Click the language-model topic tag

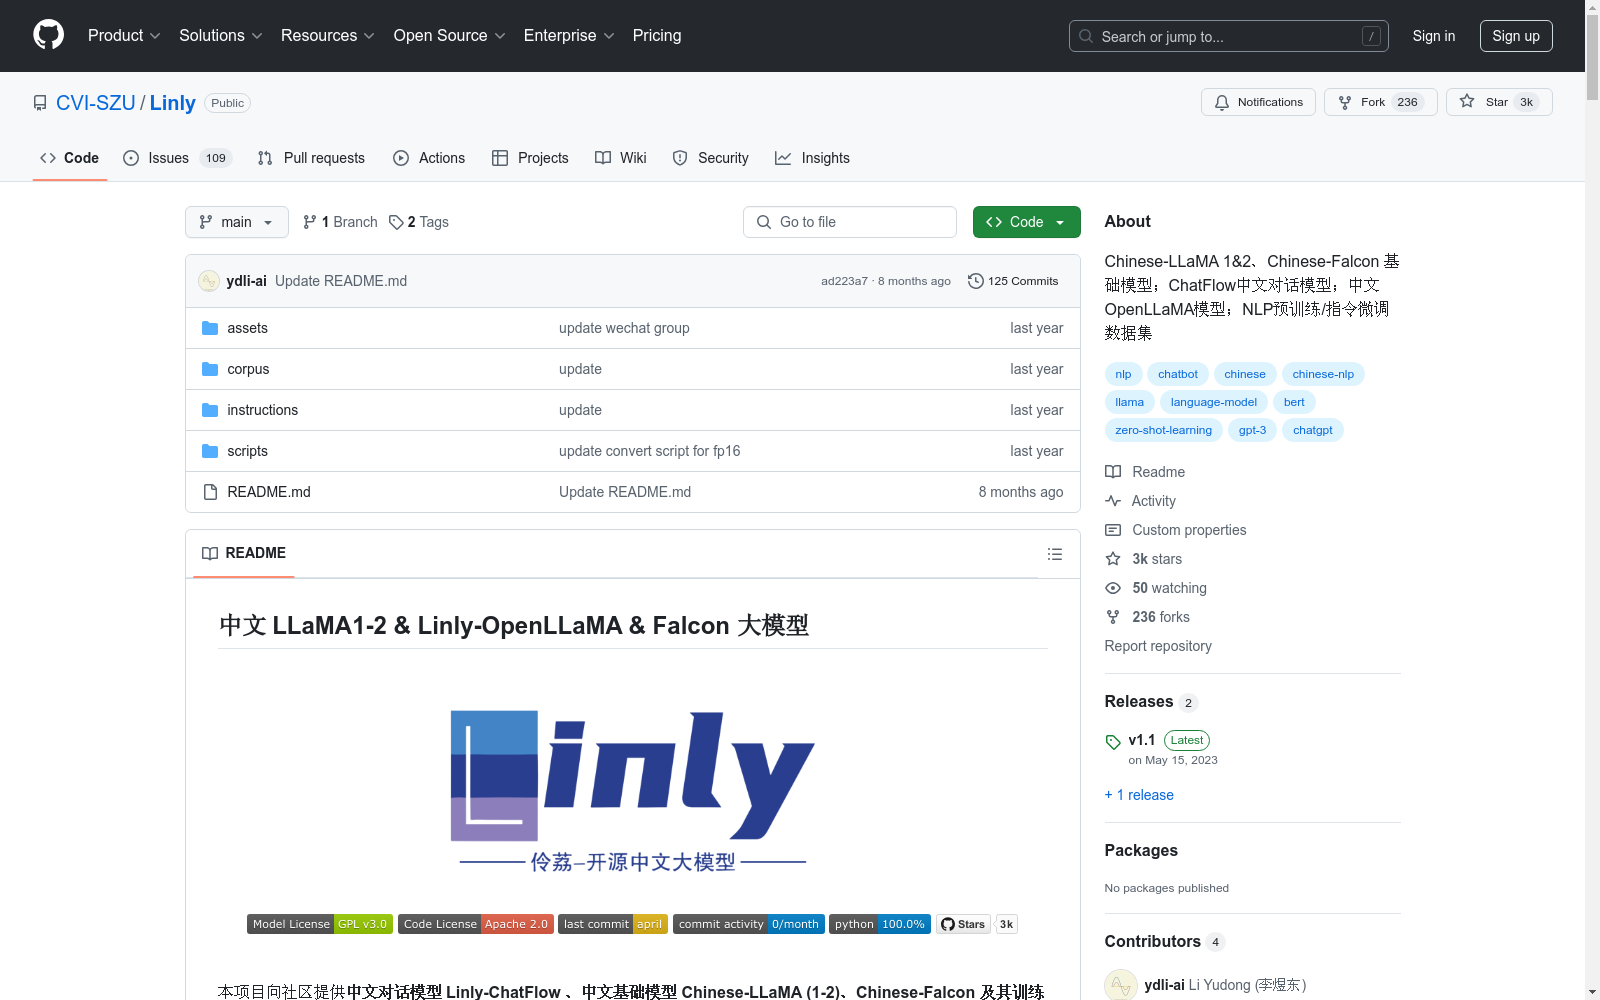1214,402
